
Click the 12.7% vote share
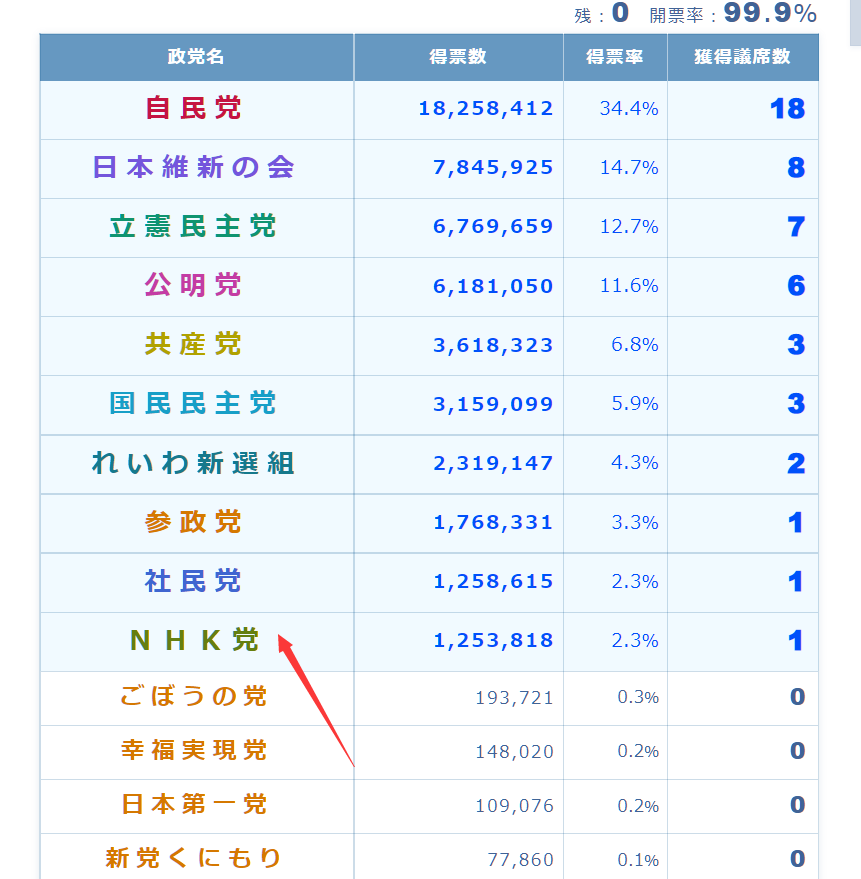coord(629,226)
